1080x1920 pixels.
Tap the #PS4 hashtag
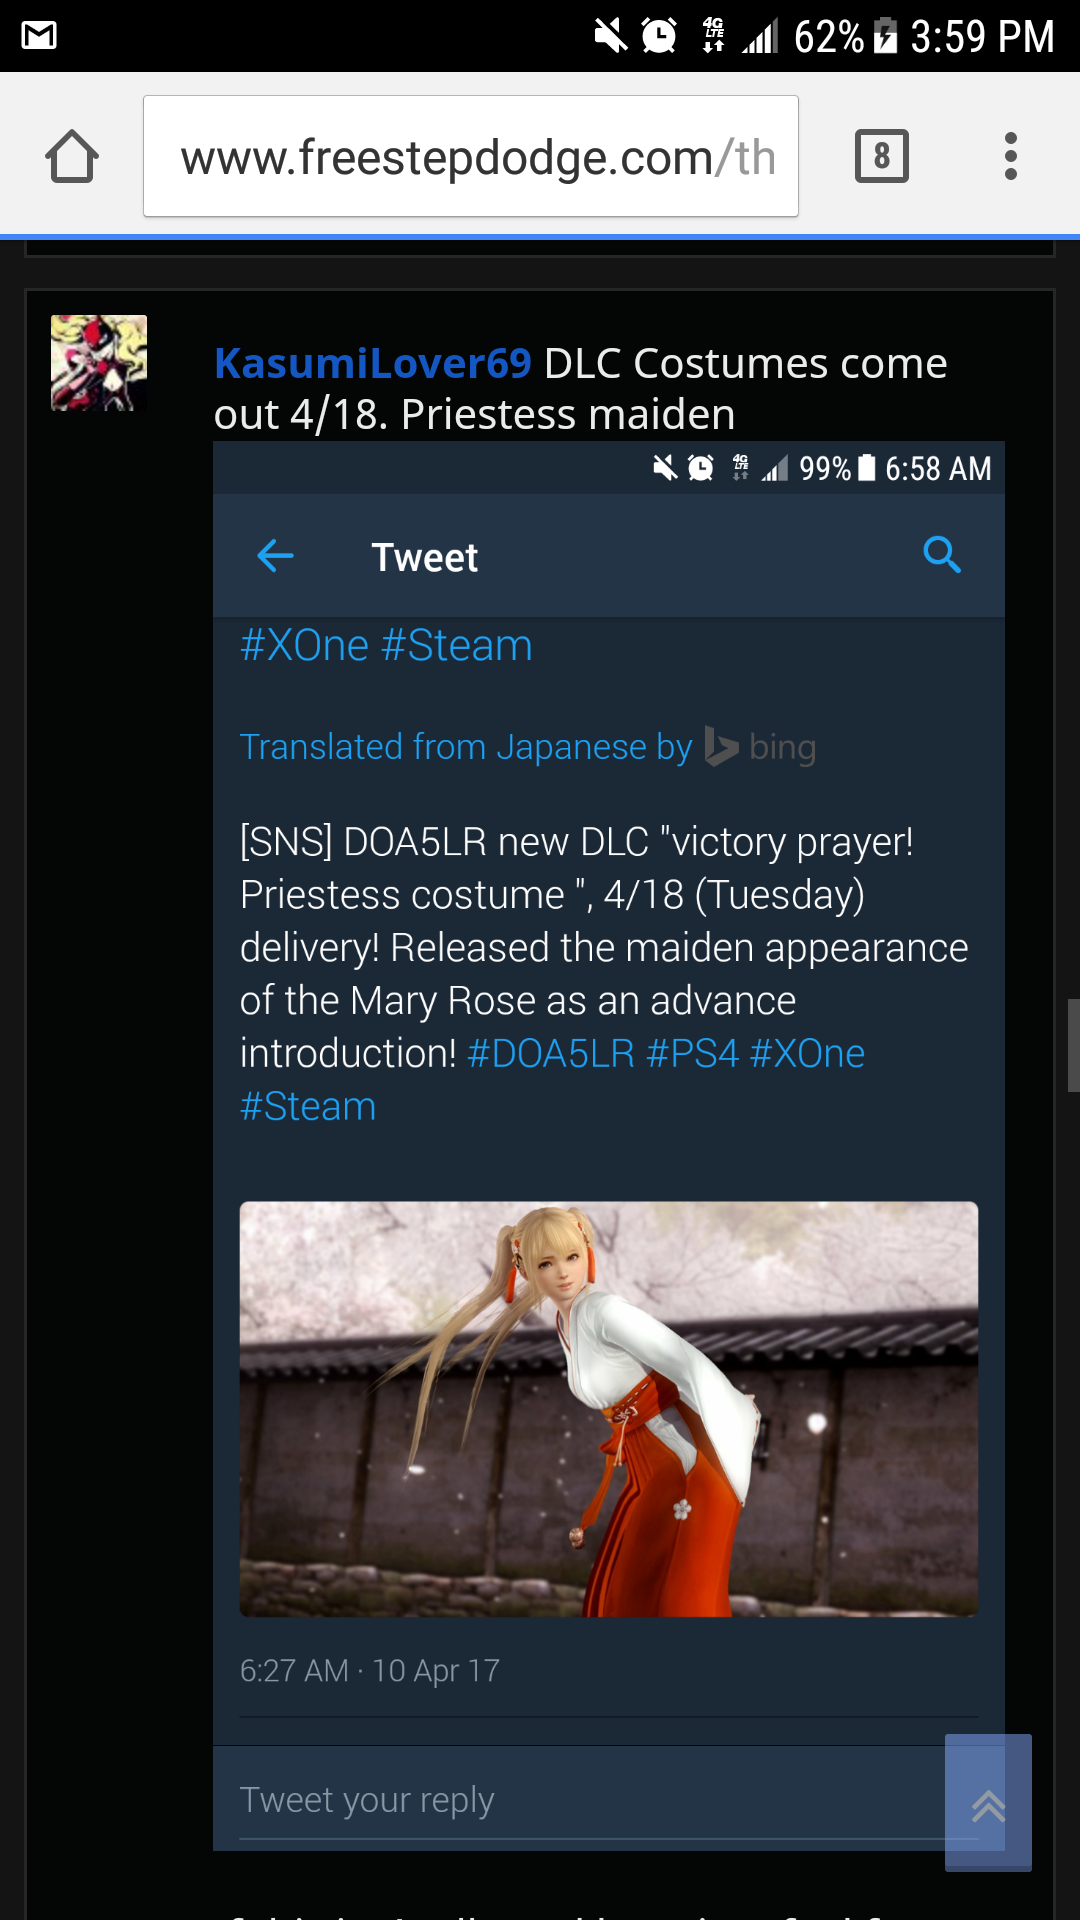pyautogui.click(x=692, y=1054)
